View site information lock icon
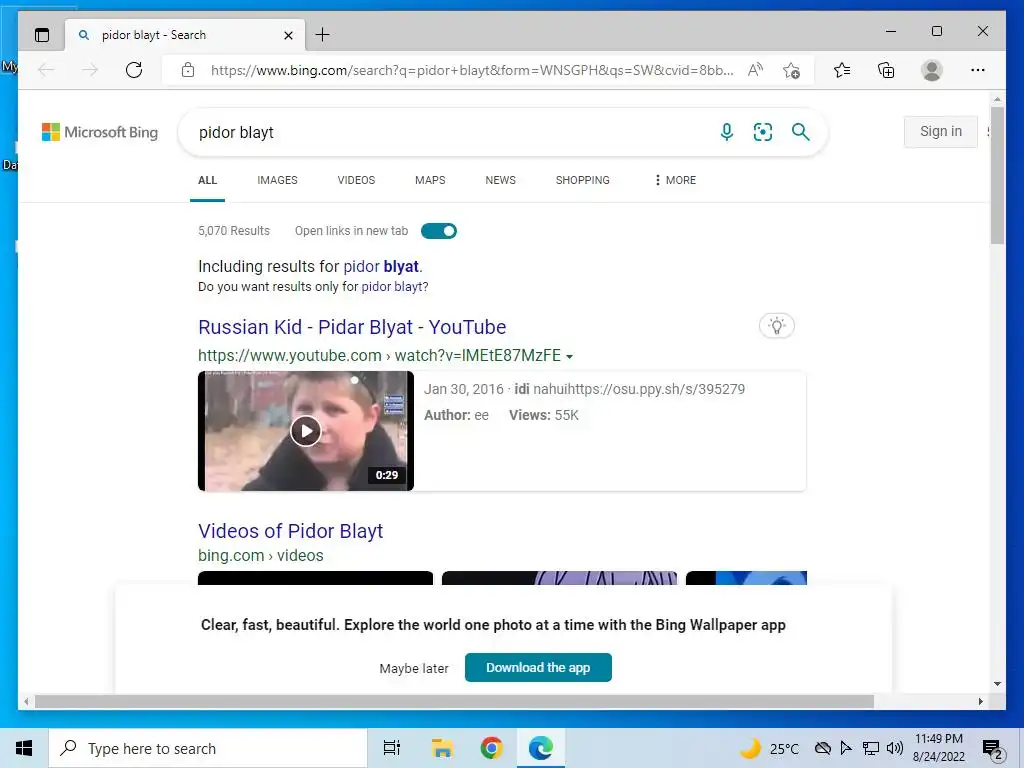Image resolution: width=1024 pixels, height=768 pixels. (188, 70)
